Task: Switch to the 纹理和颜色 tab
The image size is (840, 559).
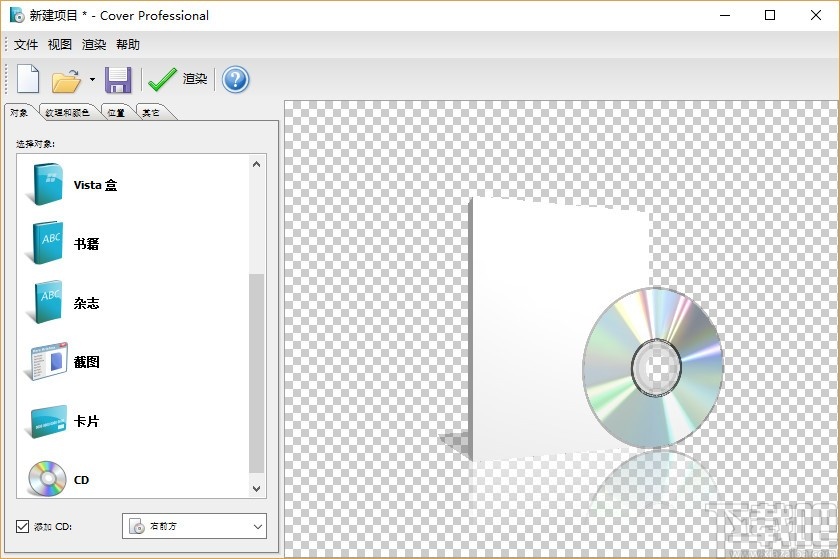Action: [68, 113]
